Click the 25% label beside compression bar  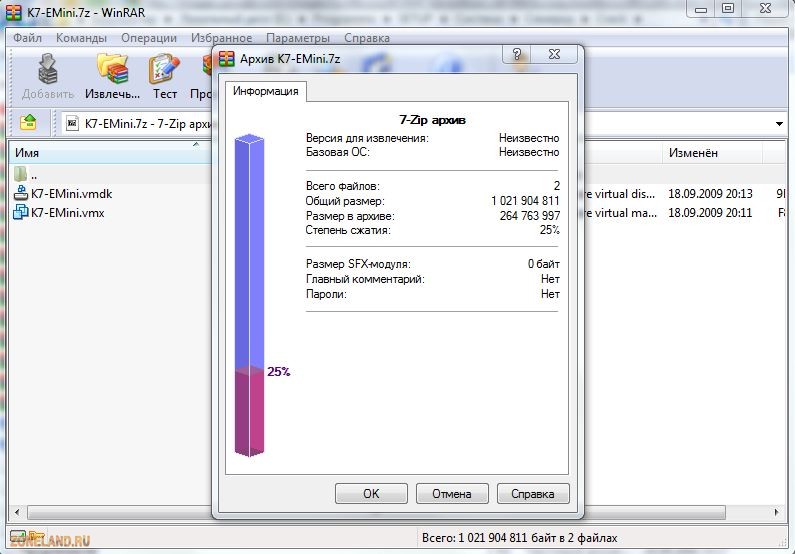279,372
